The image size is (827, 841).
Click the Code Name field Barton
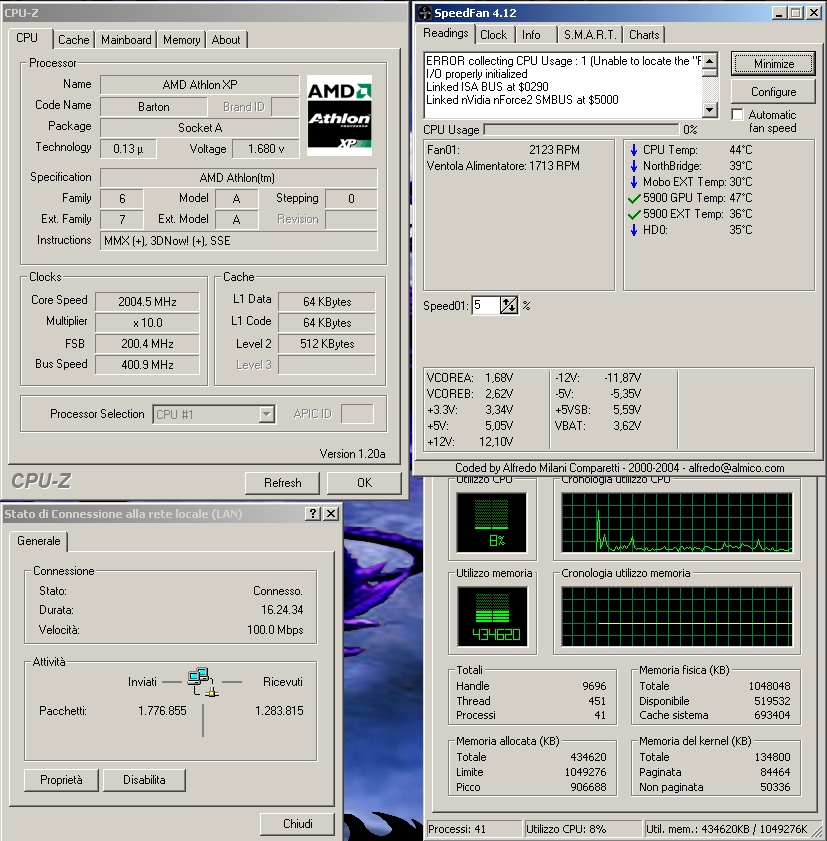point(153,107)
